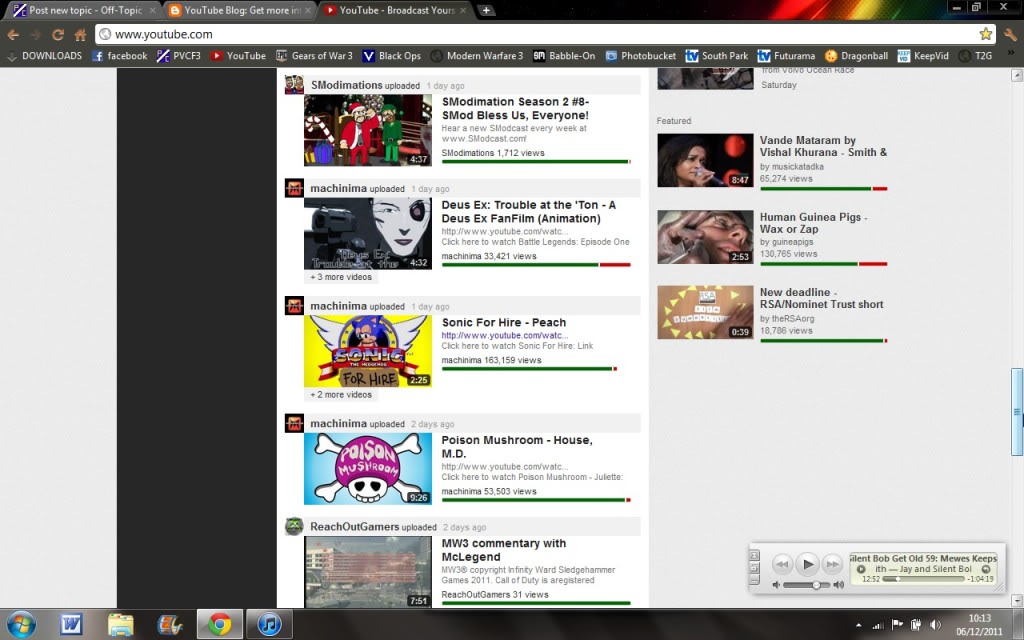The height and width of the screenshot is (640, 1024).
Task: Open Windows Explorer from the taskbar
Action: (120, 625)
